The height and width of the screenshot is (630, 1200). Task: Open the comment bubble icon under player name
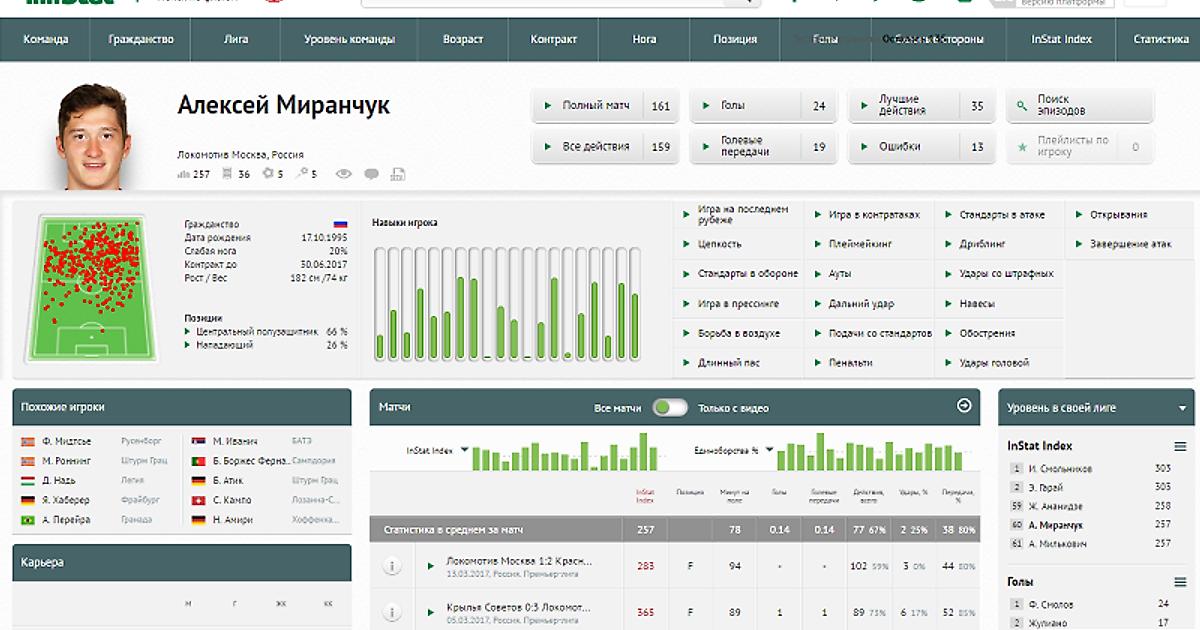(371, 174)
